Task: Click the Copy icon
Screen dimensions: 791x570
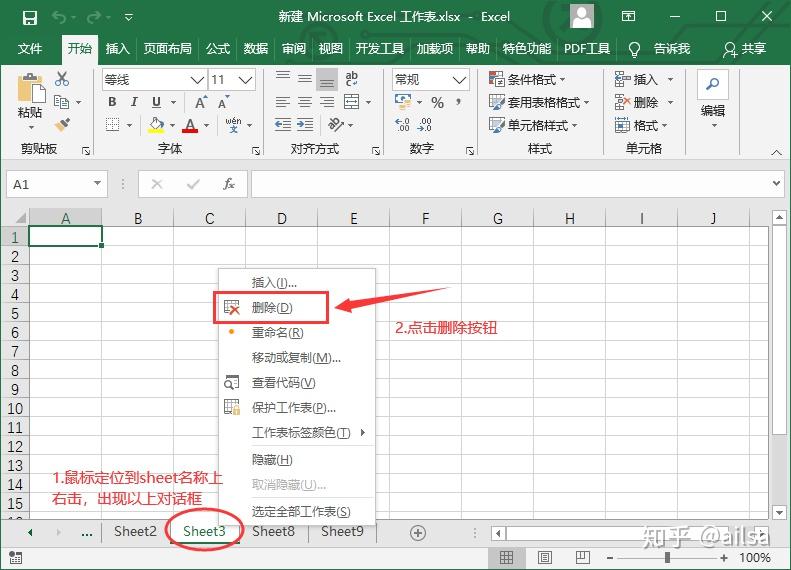Action: click(62, 102)
